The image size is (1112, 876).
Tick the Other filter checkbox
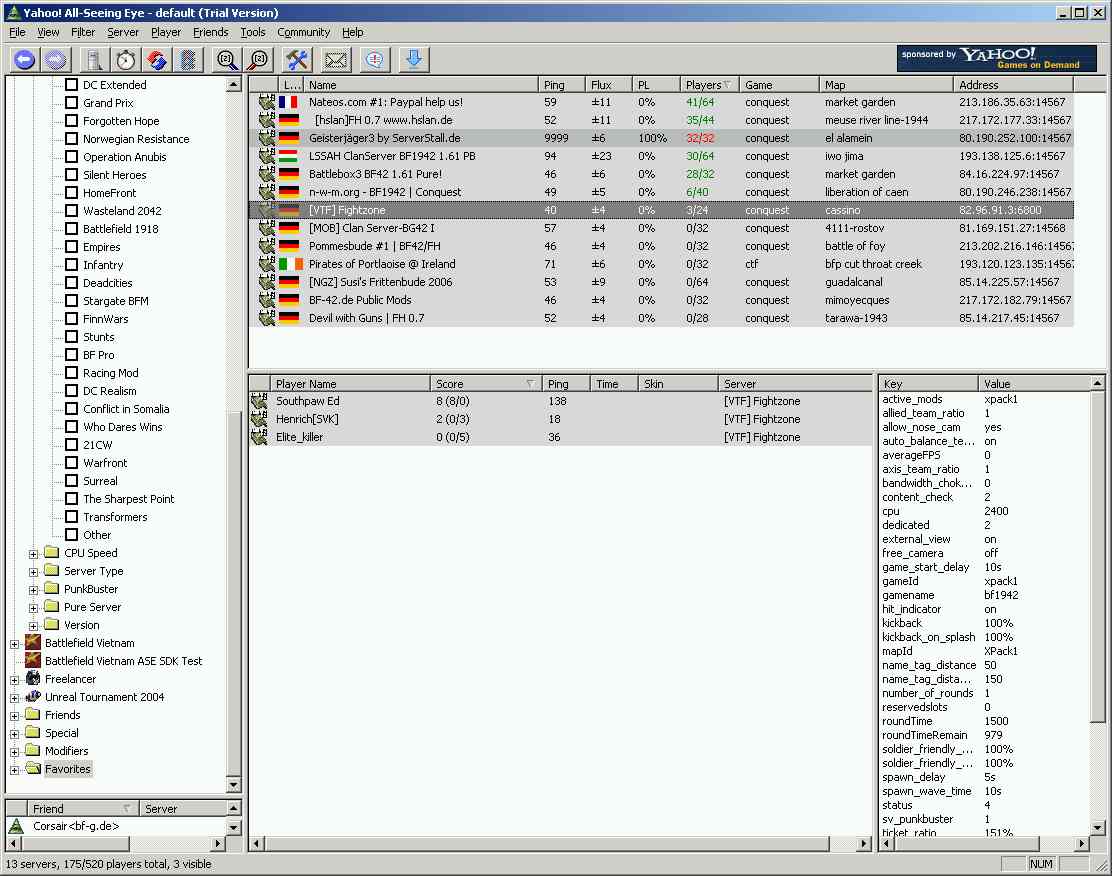coord(71,535)
